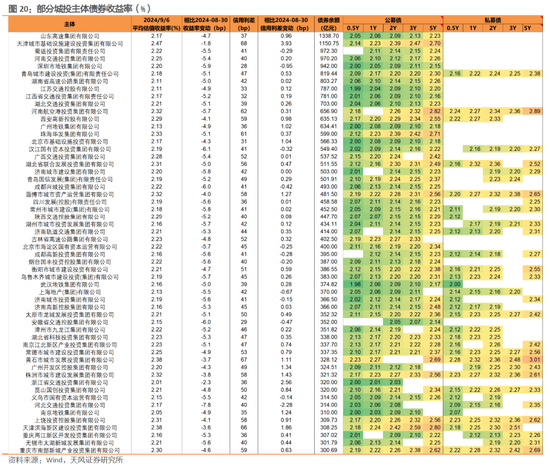Select the row name 深圳市地铁集团有限公司
Viewport: 550px width, 467px height.
70,66
